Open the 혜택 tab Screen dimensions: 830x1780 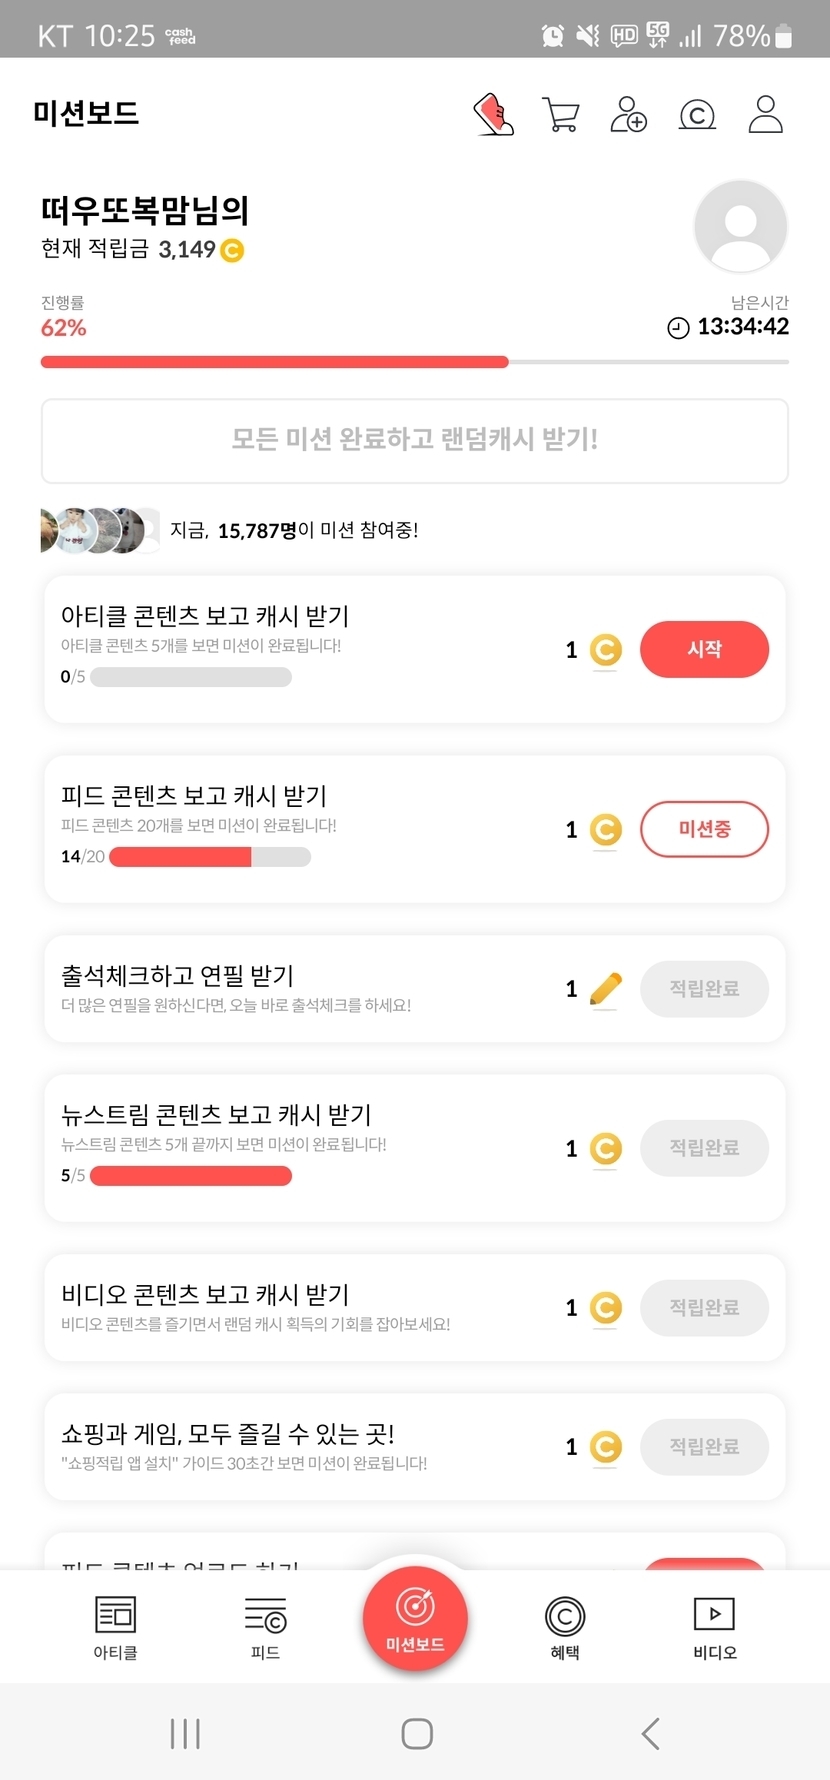565,1627
